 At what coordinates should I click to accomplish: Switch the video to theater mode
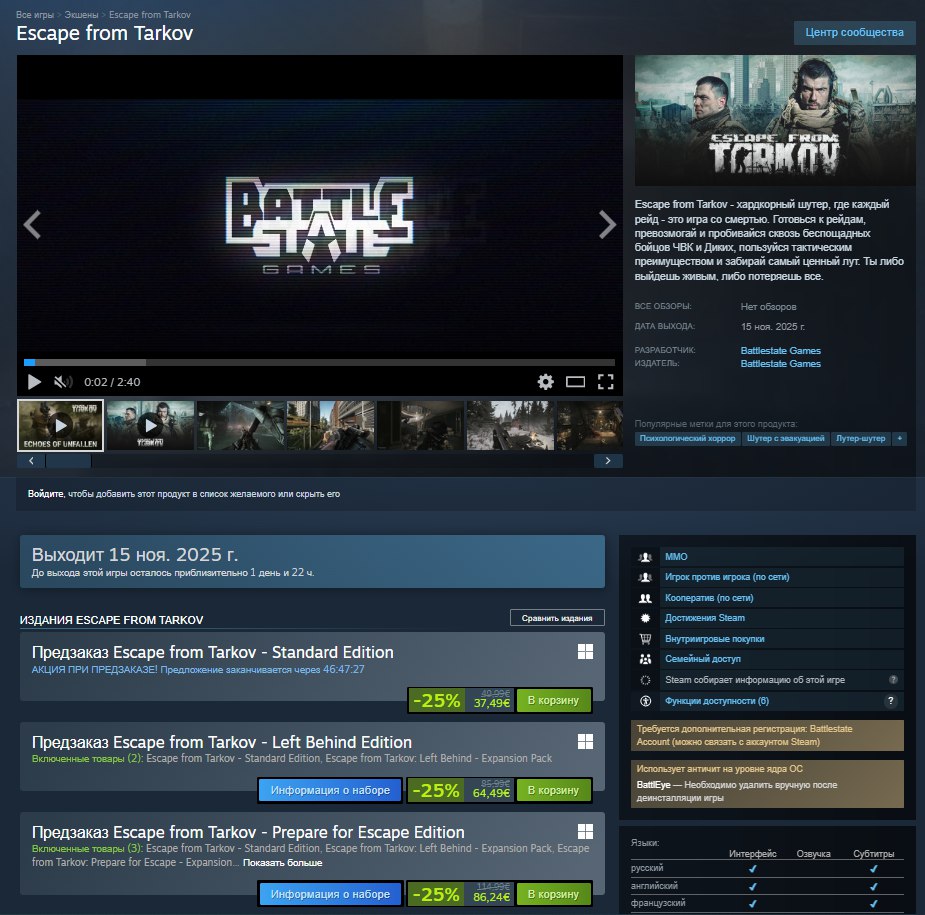[x=575, y=381]
